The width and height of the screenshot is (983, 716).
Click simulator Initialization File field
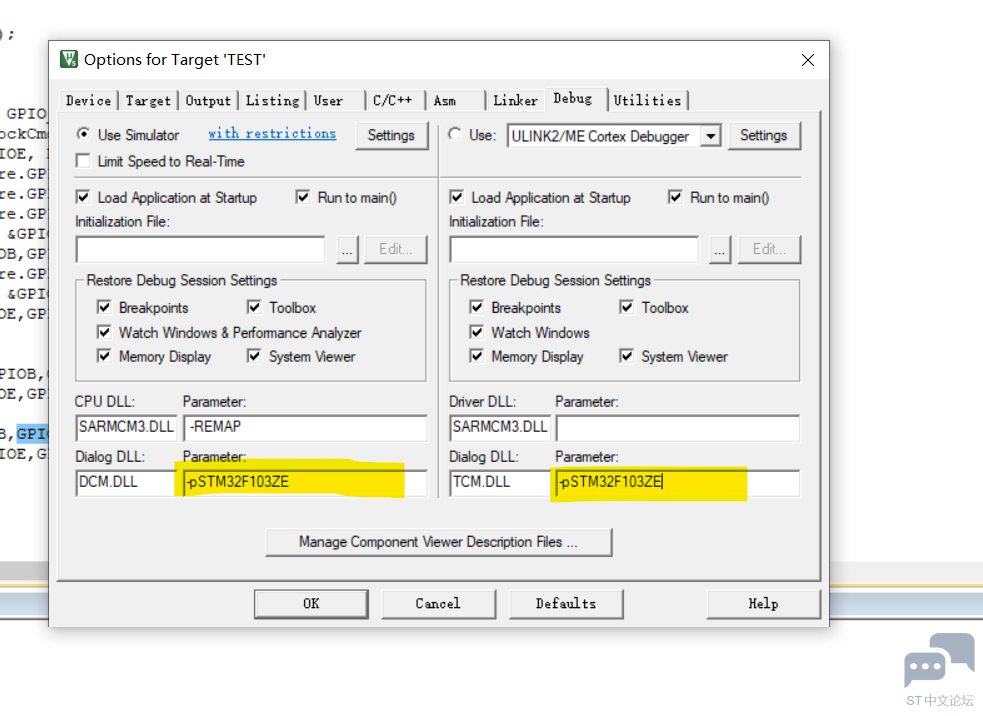pos(201,250)
